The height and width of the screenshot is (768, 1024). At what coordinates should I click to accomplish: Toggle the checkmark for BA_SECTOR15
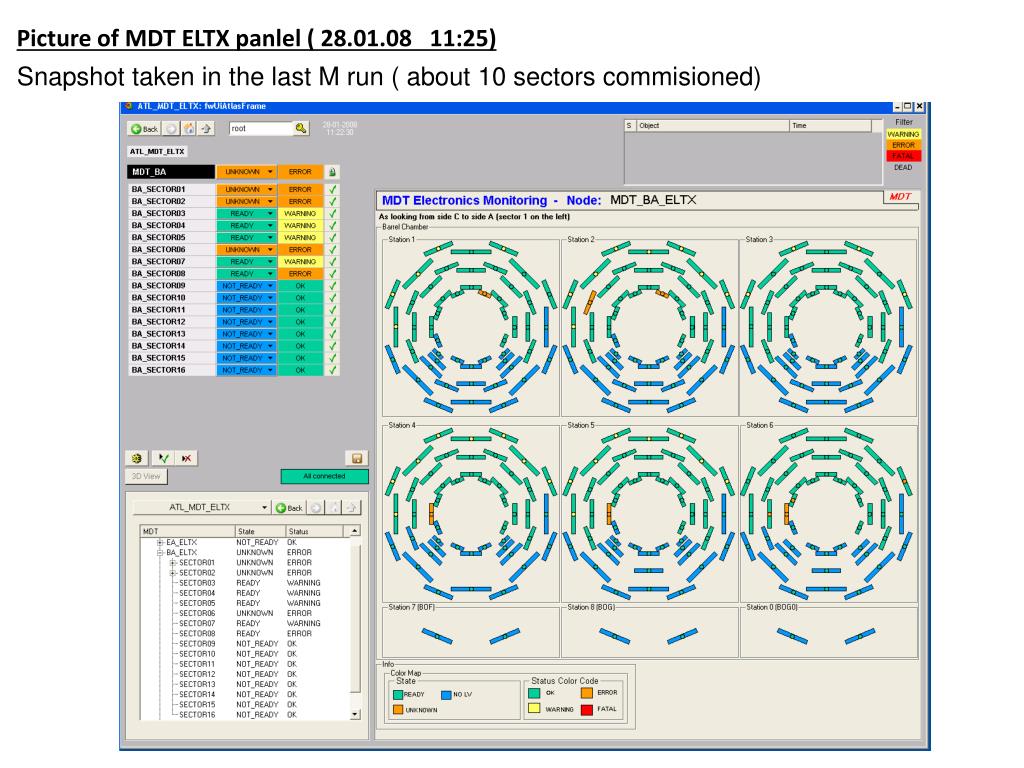click(x=332, y=358)
